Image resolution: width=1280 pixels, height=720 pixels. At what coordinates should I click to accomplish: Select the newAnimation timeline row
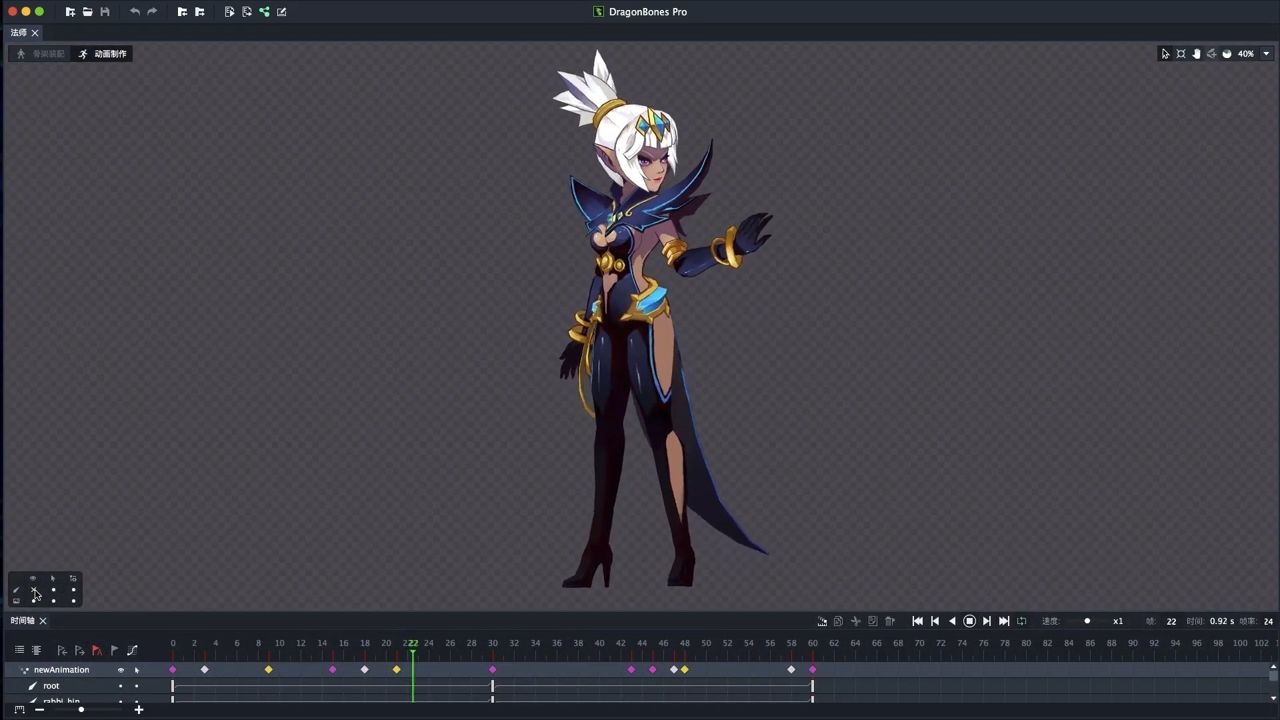point(640,670)
